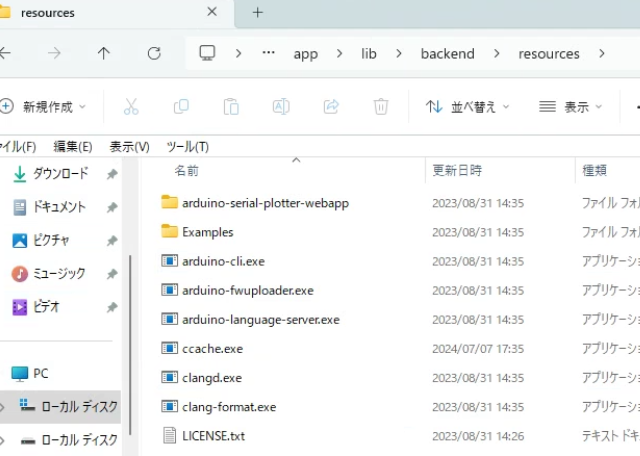Sort by the 更新日時 column header
This screenshot has height=456, width=640.
[x=457, y=171]
